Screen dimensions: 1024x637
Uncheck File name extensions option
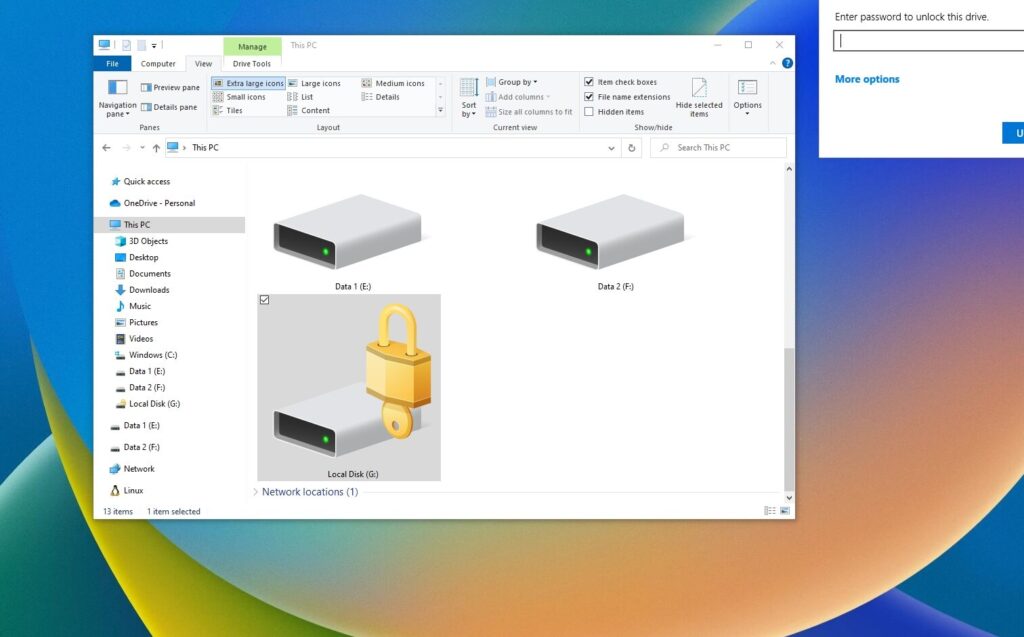pos(589,97)
